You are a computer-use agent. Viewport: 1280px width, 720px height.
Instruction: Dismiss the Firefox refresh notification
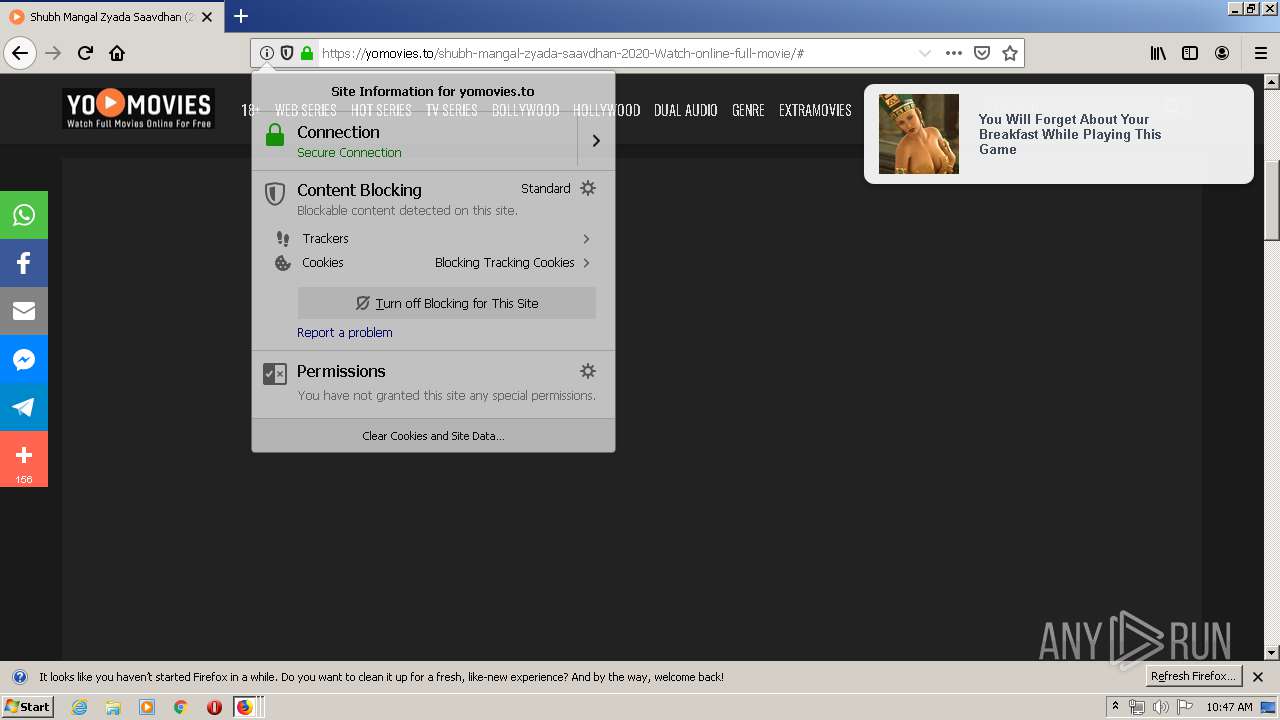click(1258, 677)
